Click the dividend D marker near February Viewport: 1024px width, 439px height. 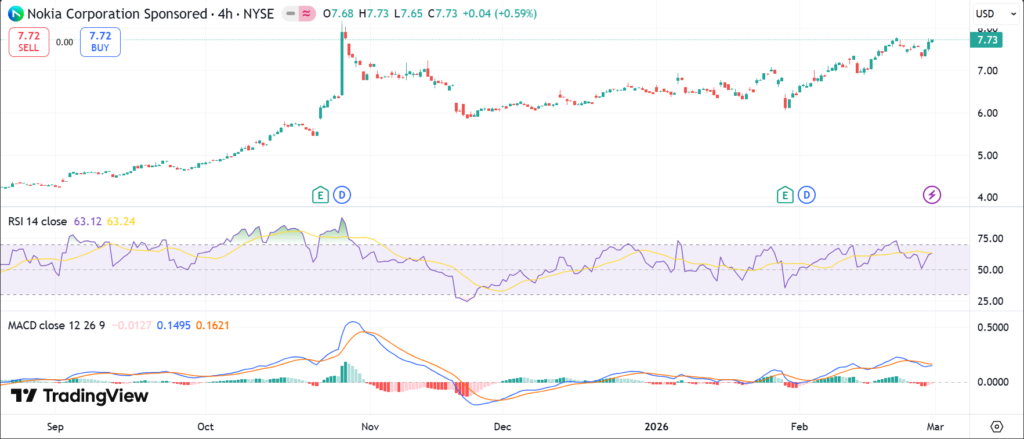(807, 194)
